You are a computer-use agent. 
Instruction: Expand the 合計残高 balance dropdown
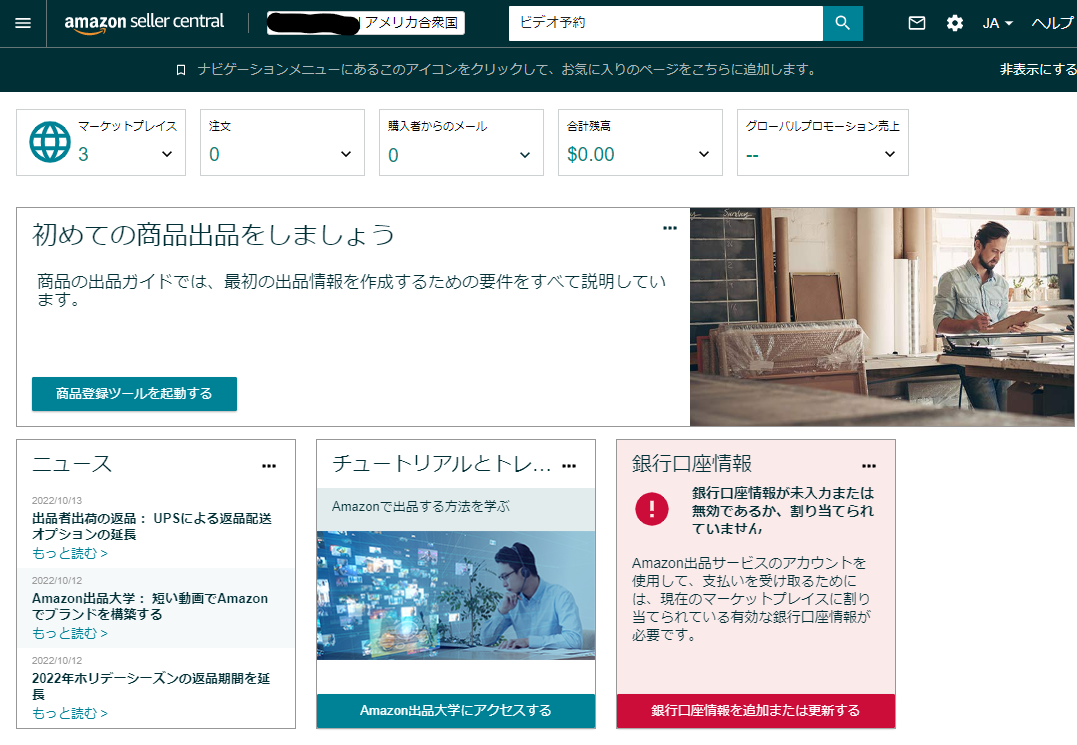pos(704,154)
